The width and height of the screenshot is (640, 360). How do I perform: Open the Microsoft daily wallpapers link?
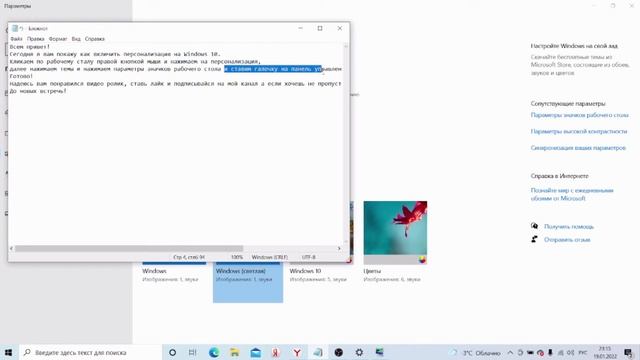(x=572, y=194)
